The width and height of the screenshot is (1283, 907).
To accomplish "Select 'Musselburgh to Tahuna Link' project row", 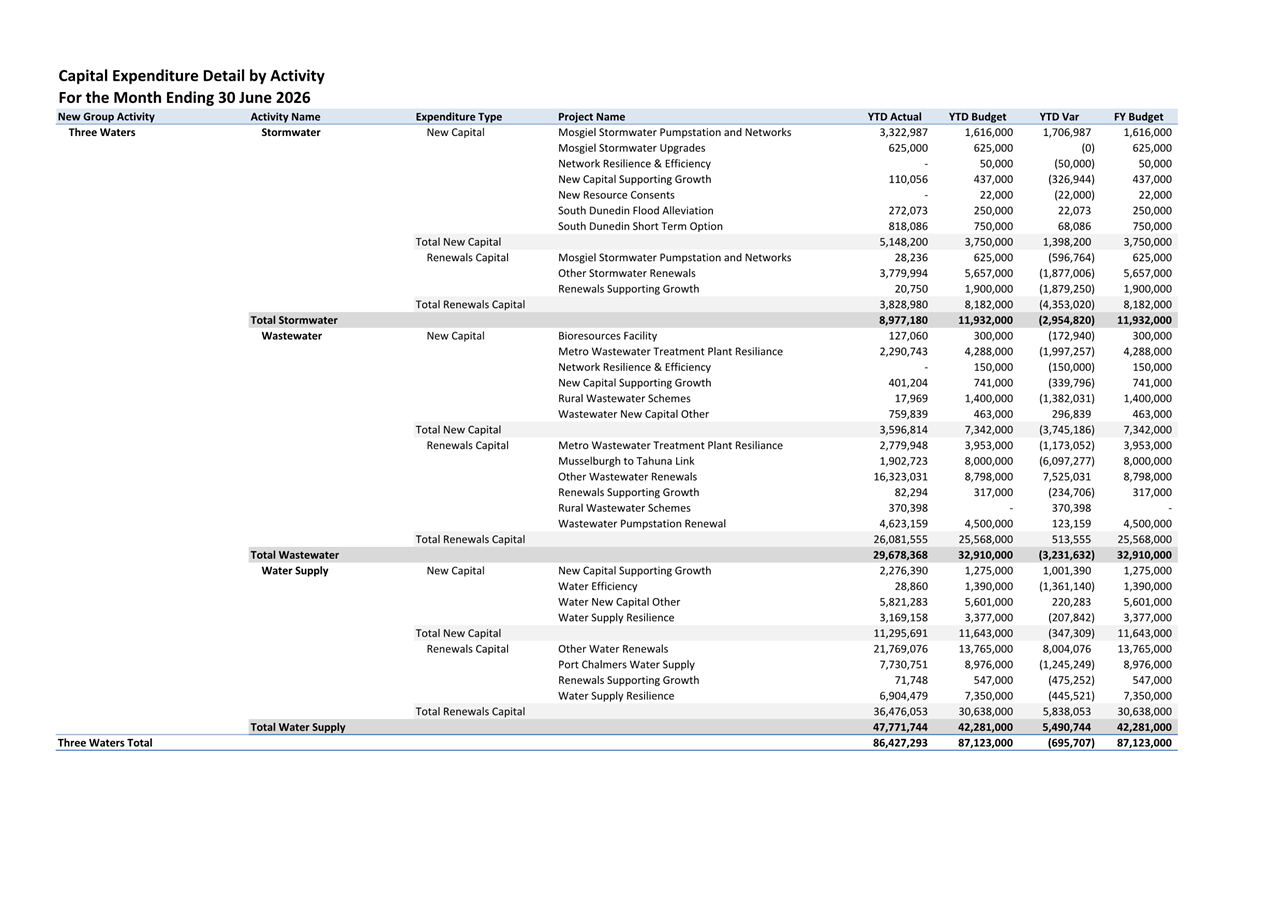I will pos(626,461).
